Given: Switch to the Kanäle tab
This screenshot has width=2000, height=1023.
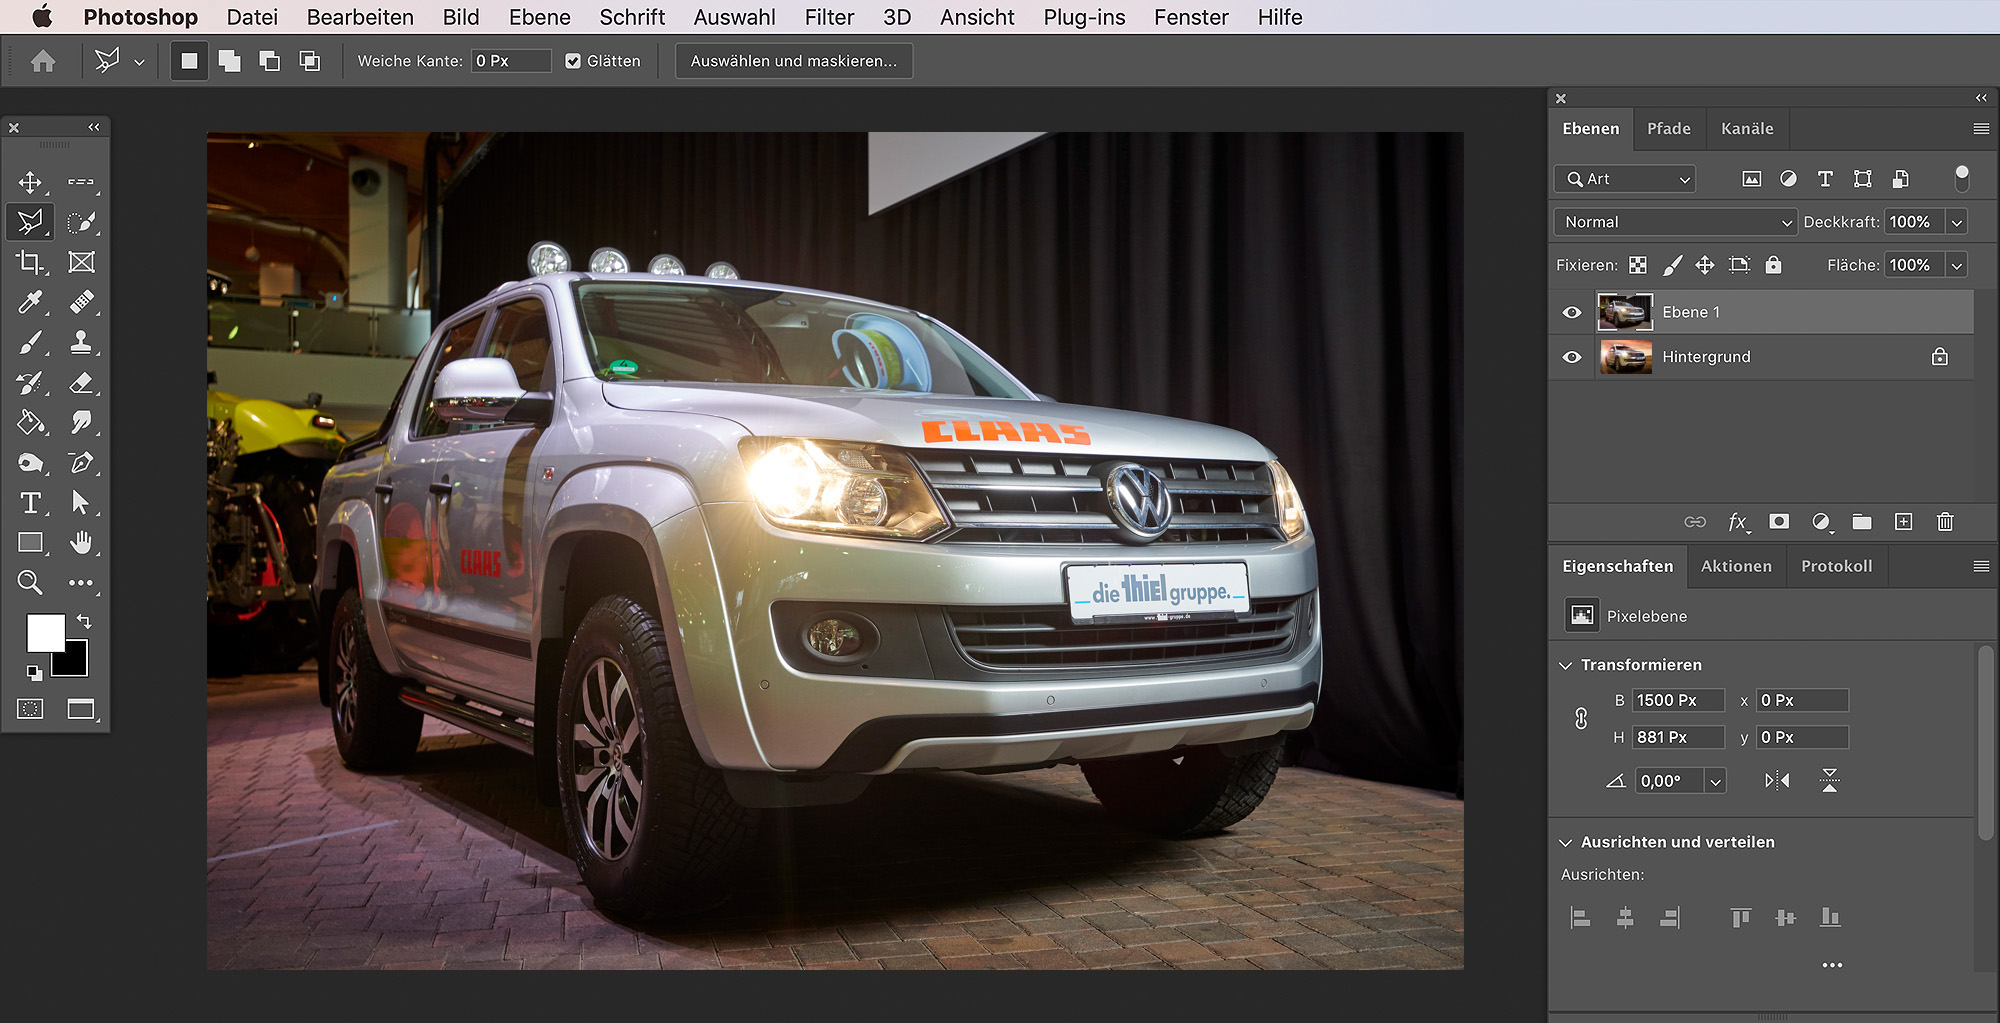Looking at the screenshot, I should (x=1747, y=129).
